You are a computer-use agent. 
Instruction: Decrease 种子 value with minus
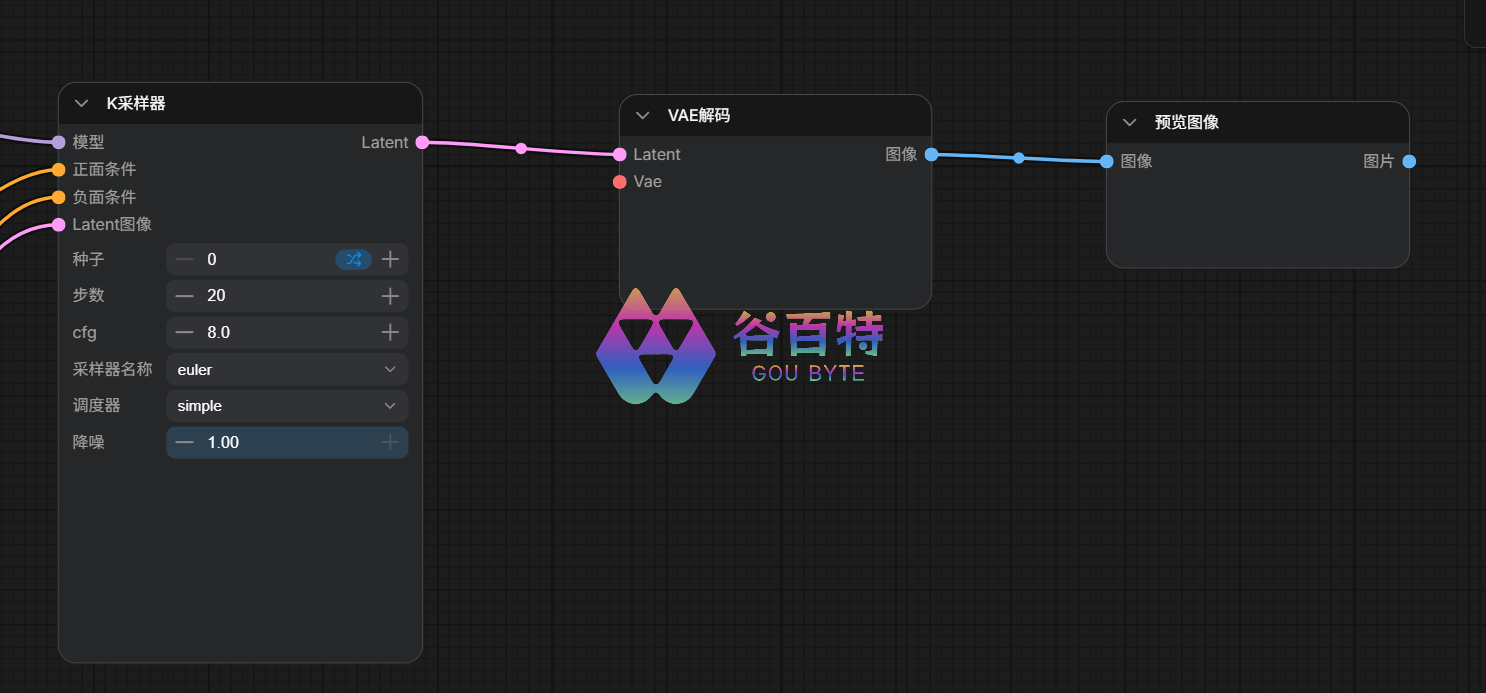(x=185, y=259)
